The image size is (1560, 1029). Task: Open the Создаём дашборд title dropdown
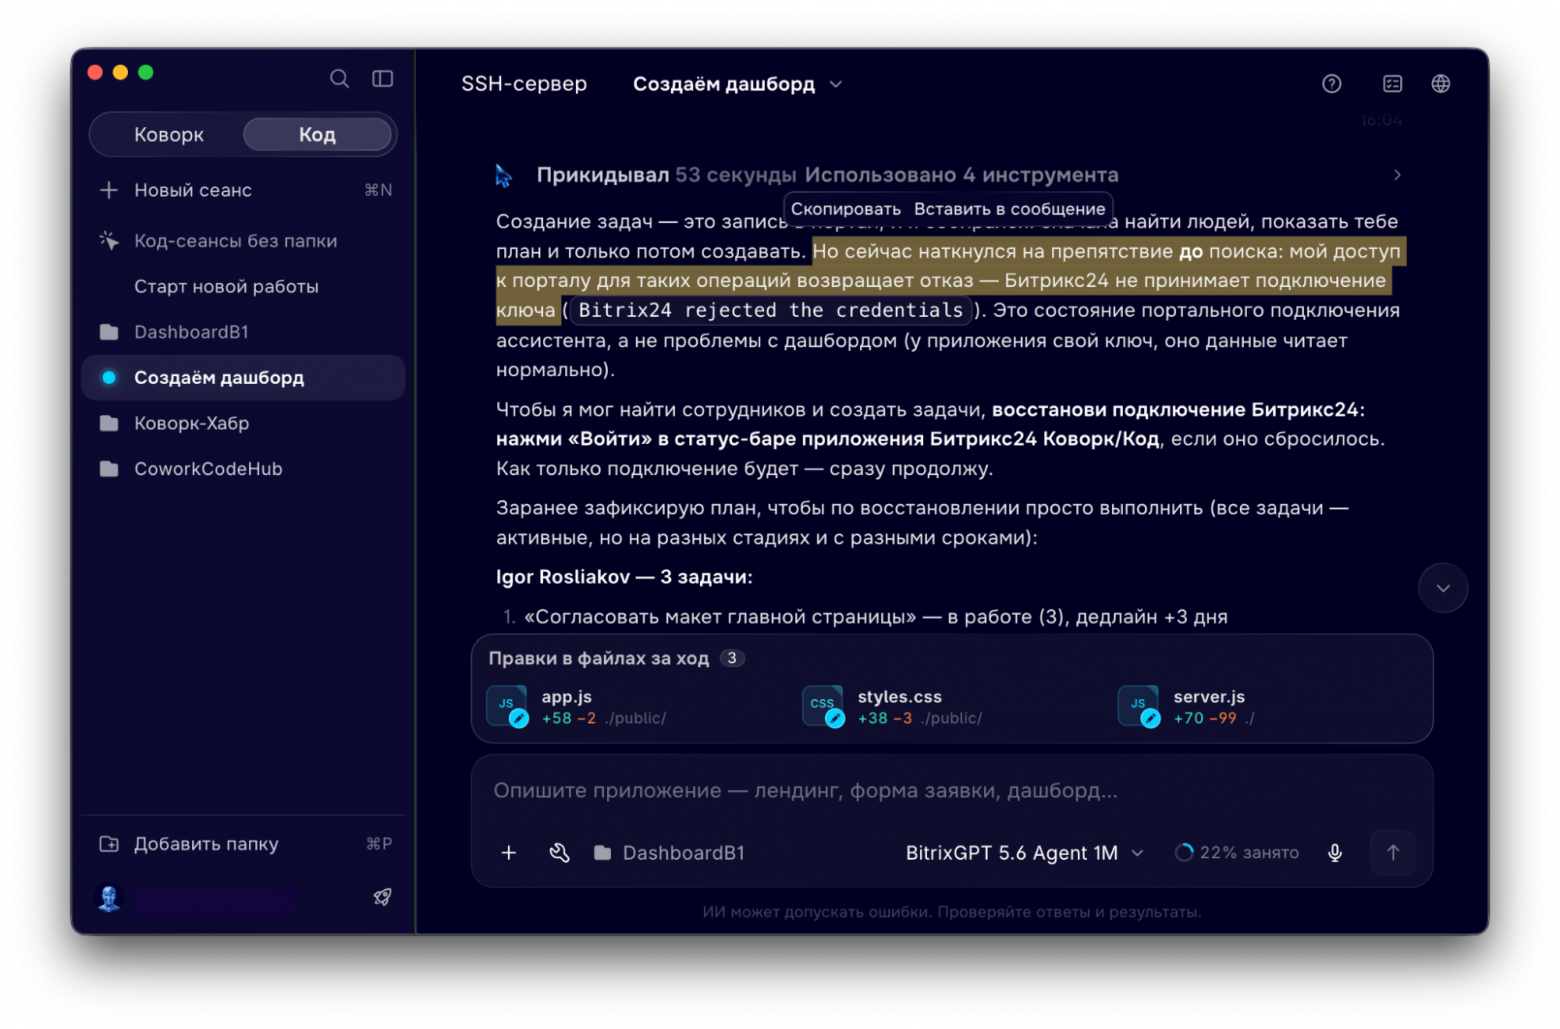(x=738, y=85)
